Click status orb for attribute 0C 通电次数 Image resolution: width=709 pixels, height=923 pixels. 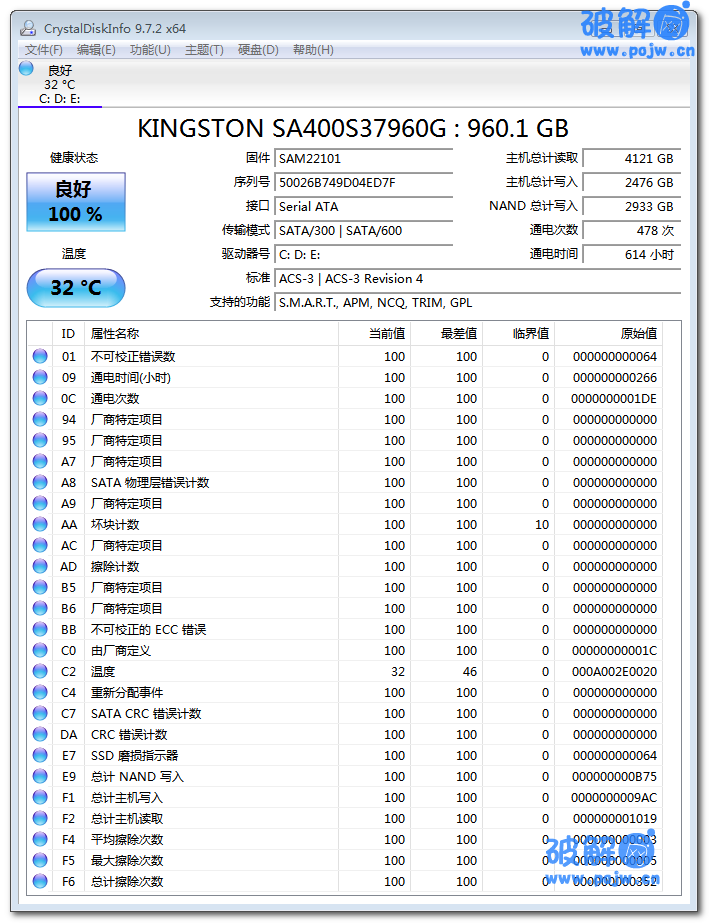coord(40,399)
